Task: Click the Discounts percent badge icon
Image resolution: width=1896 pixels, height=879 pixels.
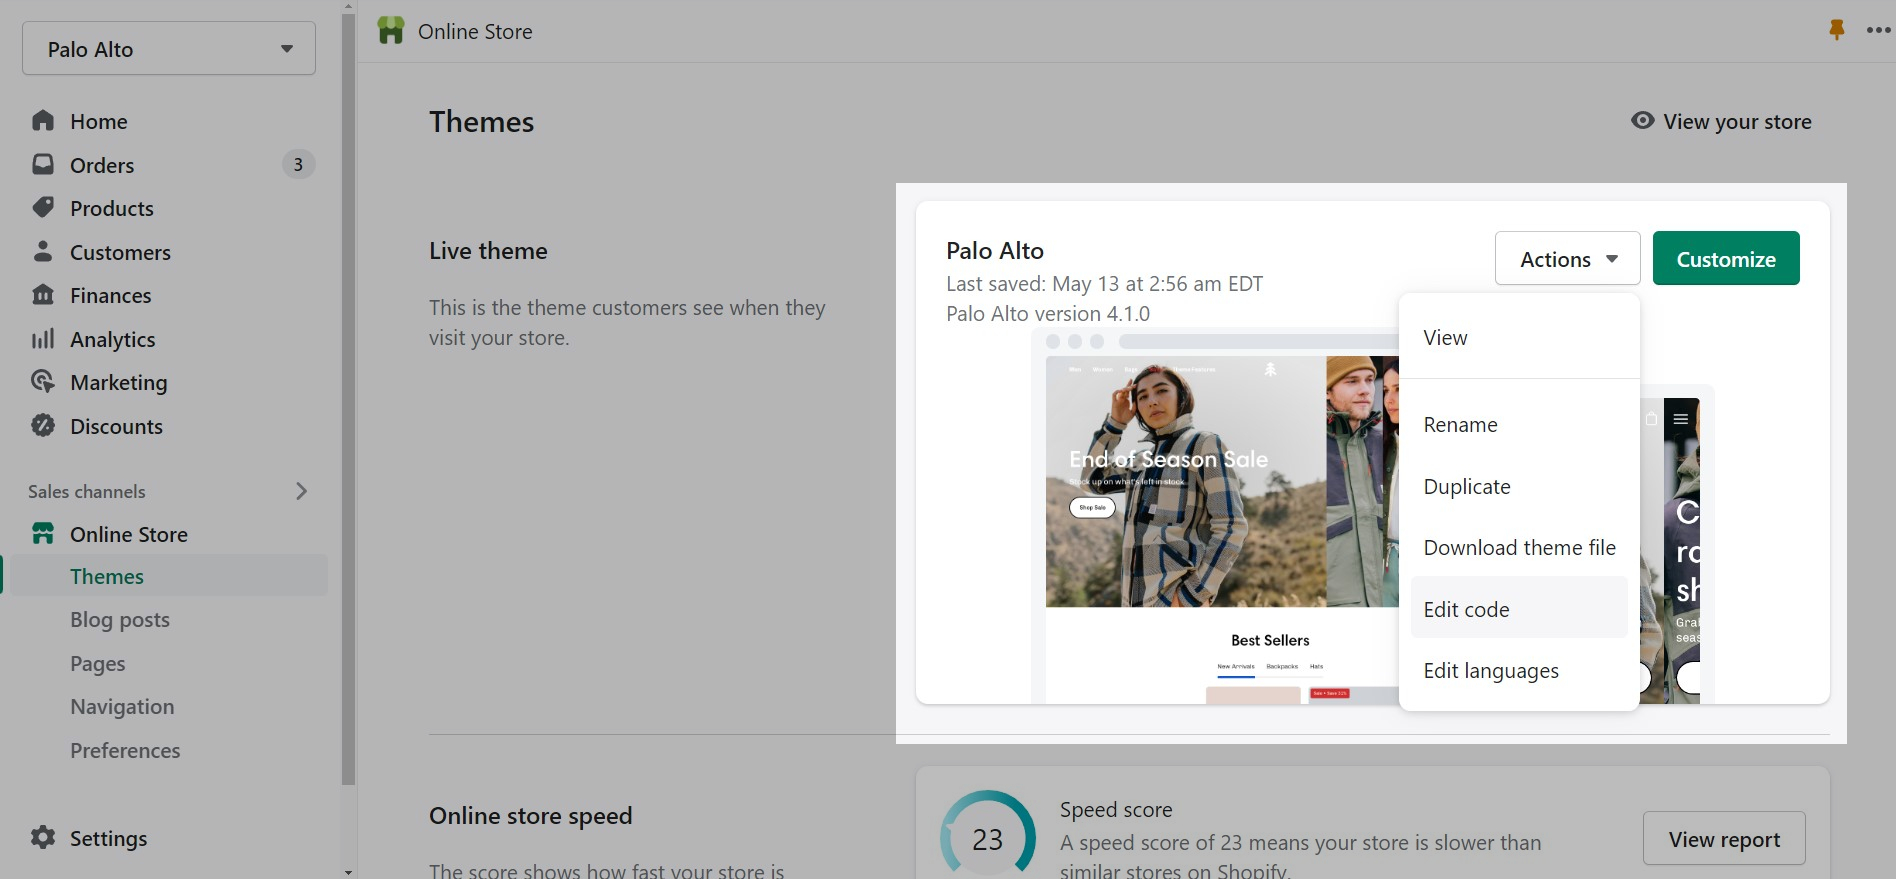Action: (x=43, y=426)
